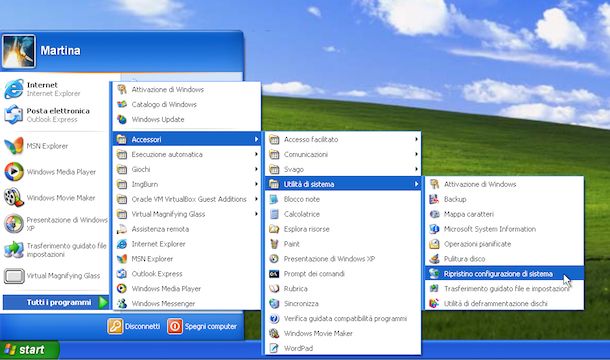Viewport: 610px width, 360px height.
Task: Open Assistenza remota
Action: [187, 229]
